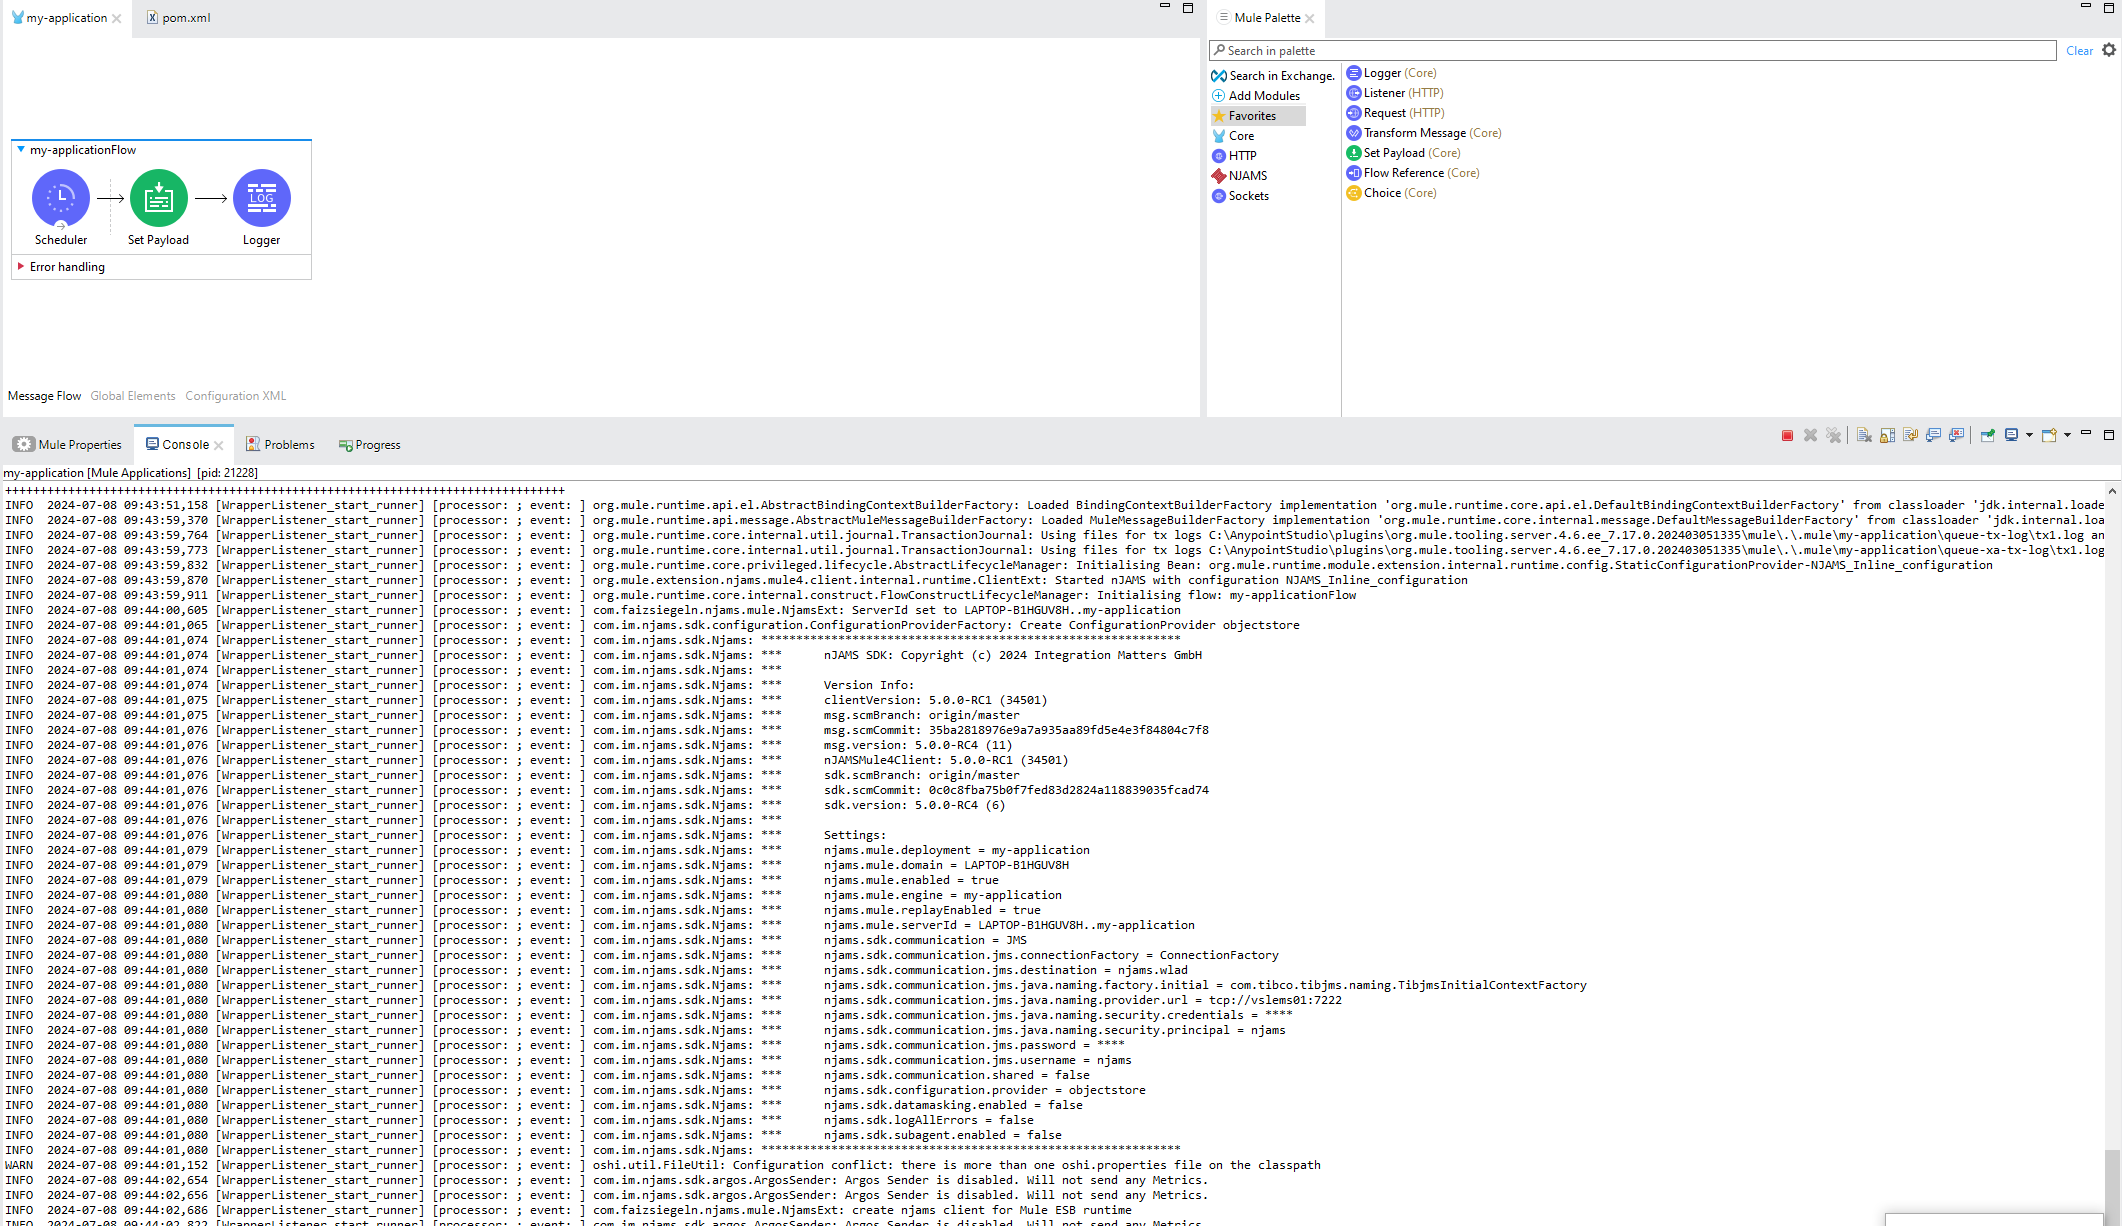
Task: Expand the Error handling section
Action: click(21, 266)
